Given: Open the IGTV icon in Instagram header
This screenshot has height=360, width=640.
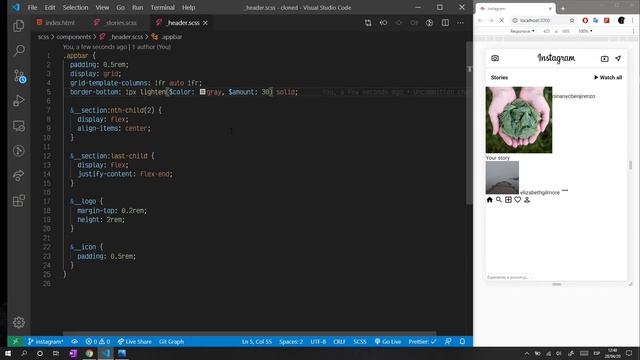Looking at the screenshot, I should [604, 59].
